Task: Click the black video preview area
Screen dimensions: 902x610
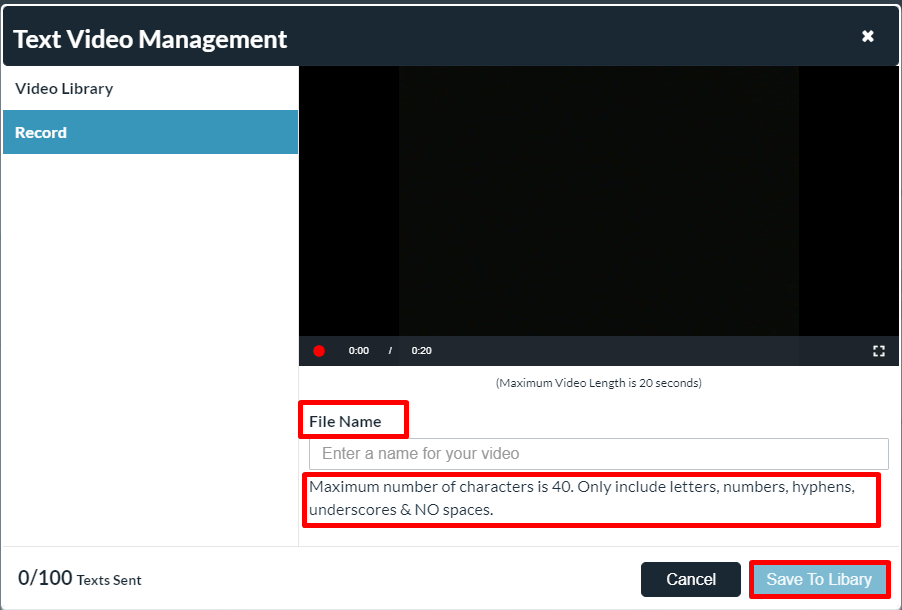Action: click(x=598, y=201)
